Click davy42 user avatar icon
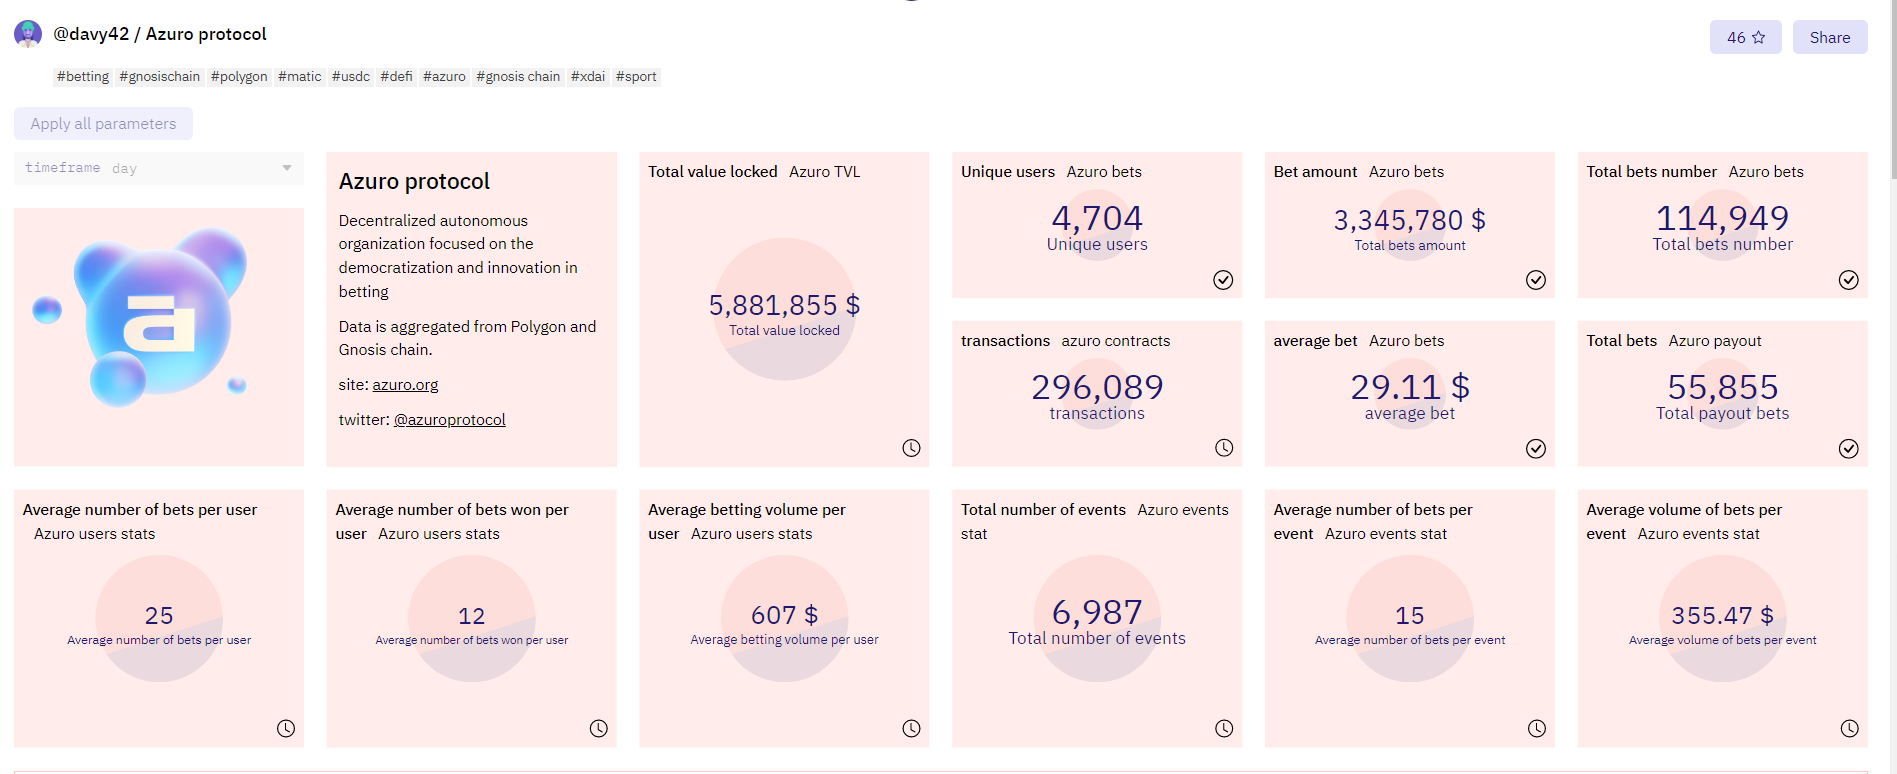 (28, 34)
